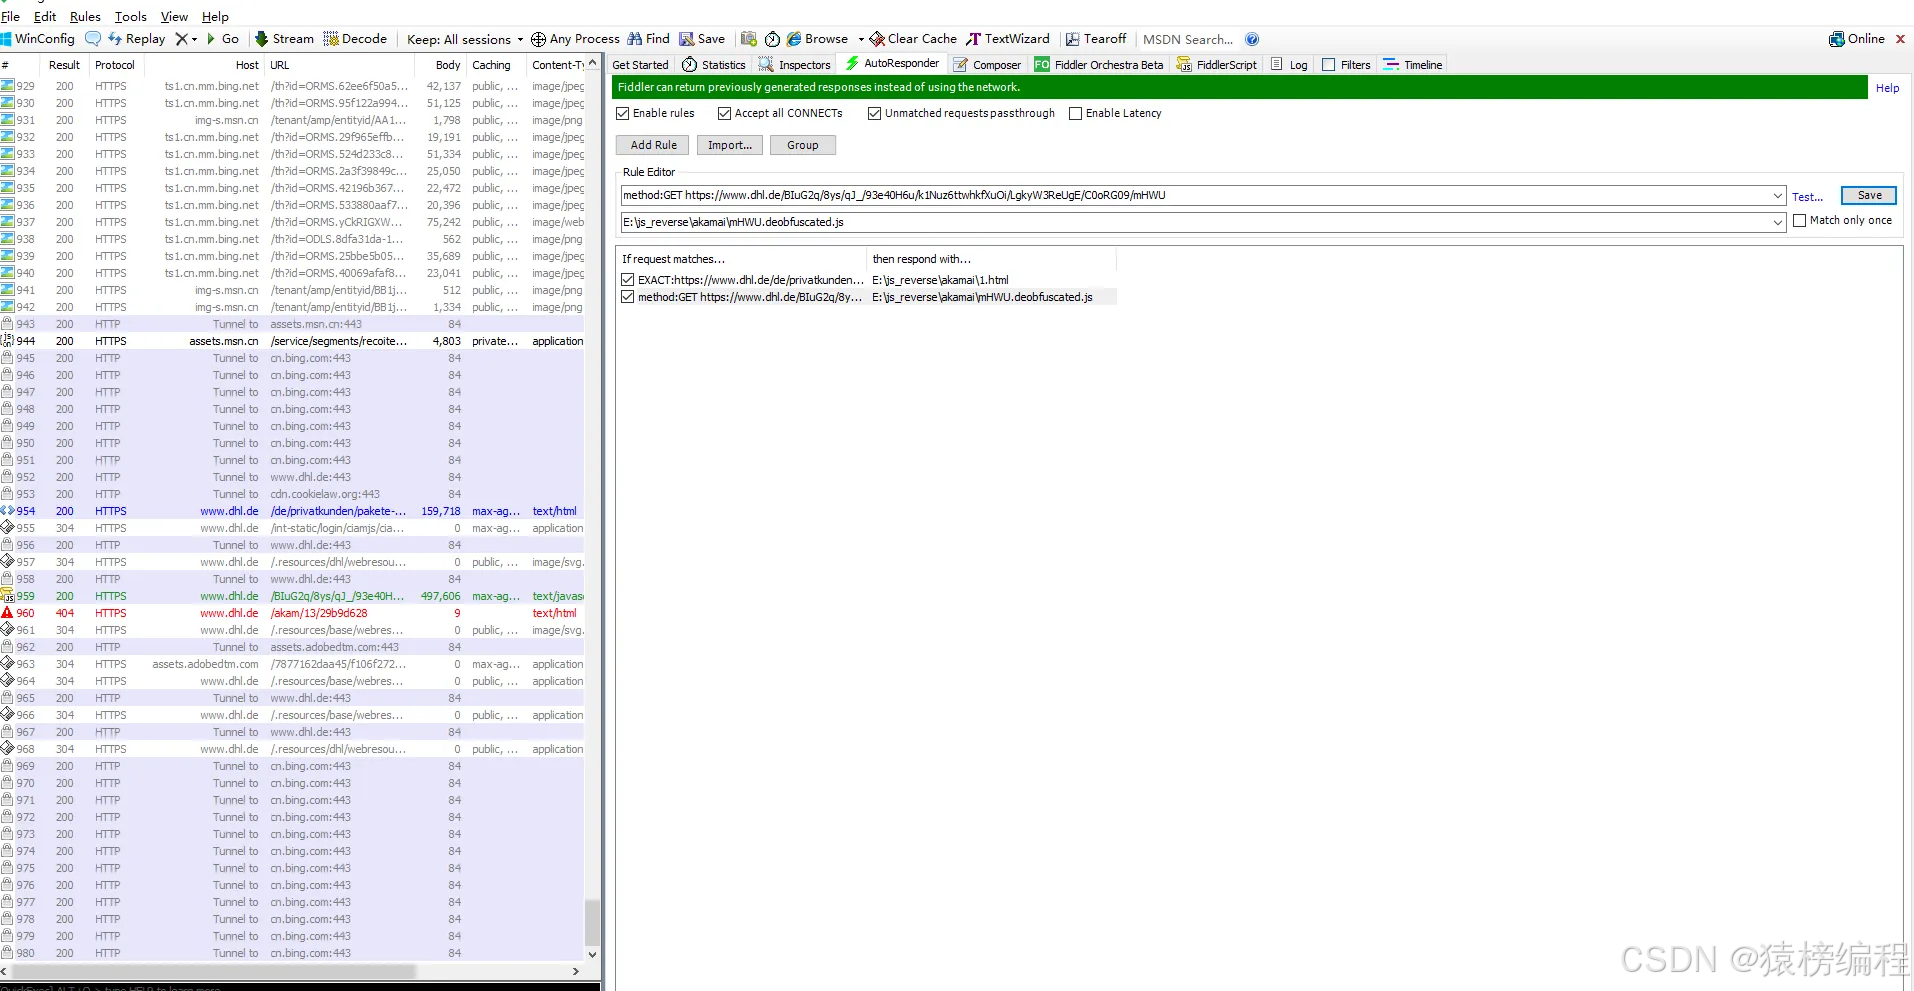Click the Online status indicator
The width and height of the screenshot is (1914, 991).
point(1857,39)
